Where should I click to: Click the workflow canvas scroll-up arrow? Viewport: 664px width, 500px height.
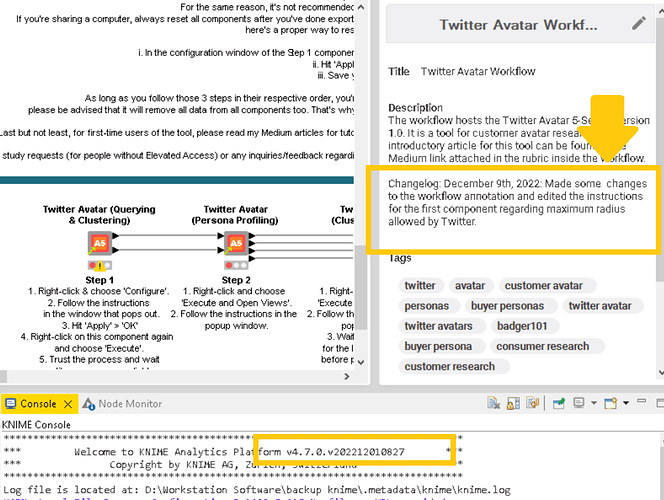coord(361,7)
